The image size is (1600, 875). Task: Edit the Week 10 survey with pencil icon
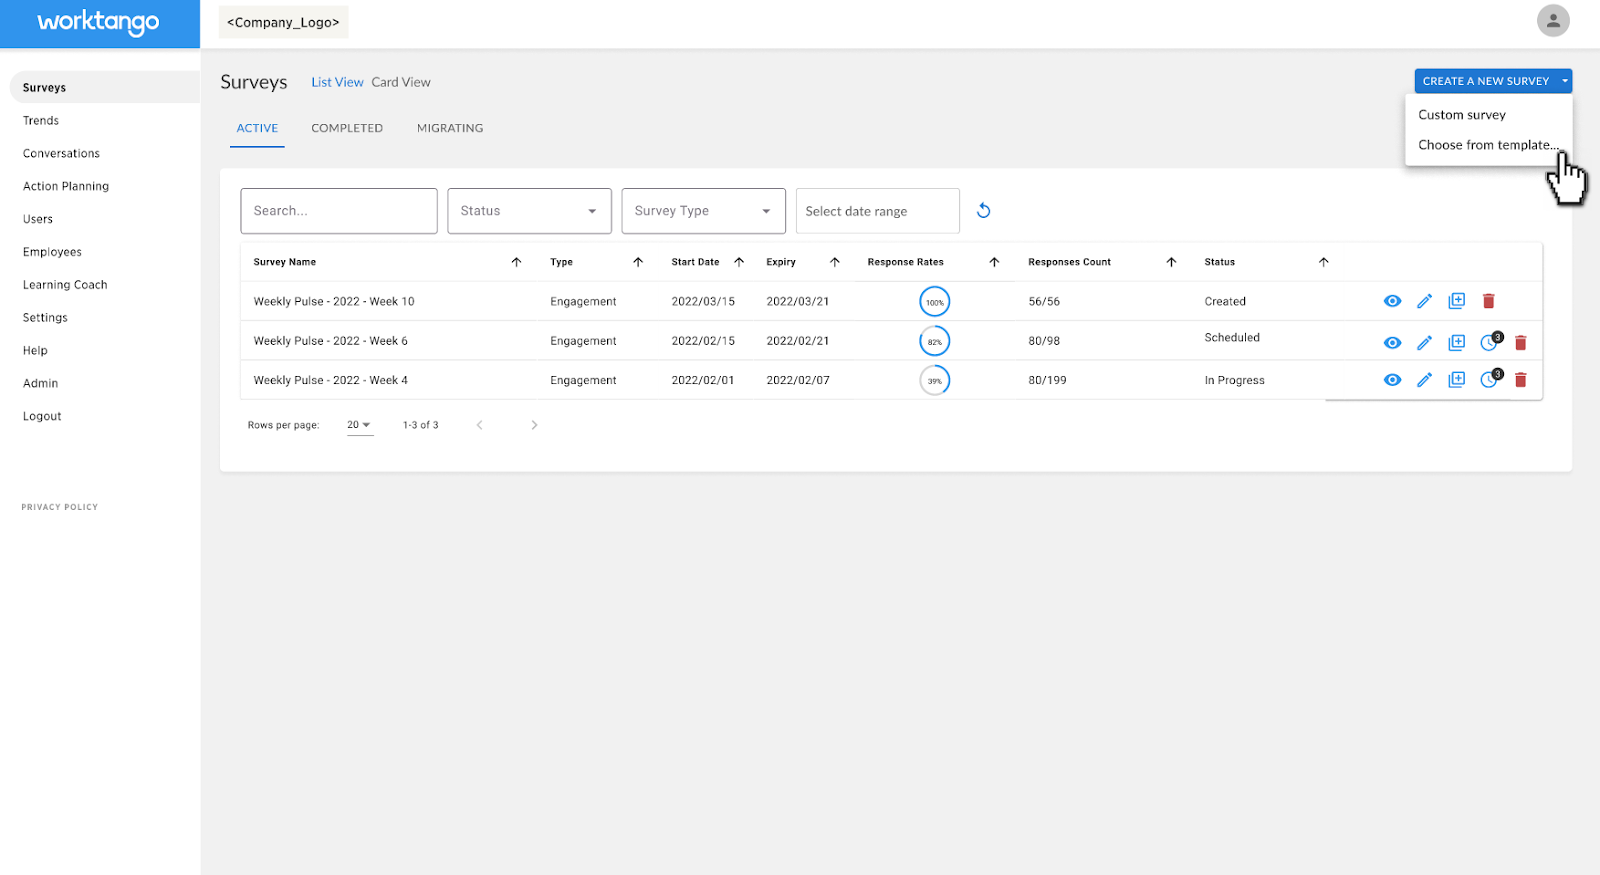(x=1424, y=301)
